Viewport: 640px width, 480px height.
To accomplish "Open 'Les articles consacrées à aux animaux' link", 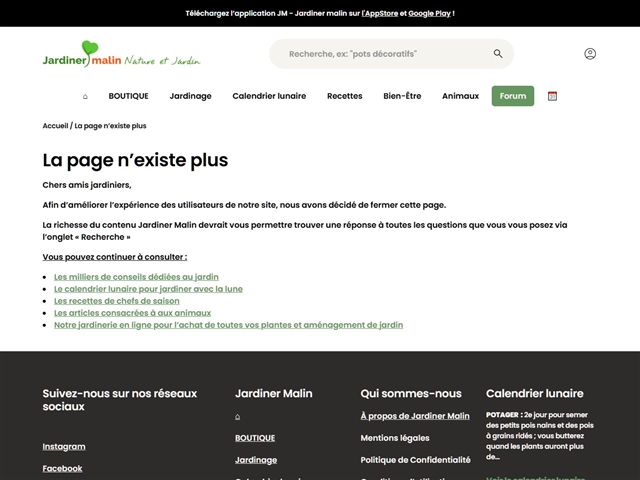I will click(133, 313).
